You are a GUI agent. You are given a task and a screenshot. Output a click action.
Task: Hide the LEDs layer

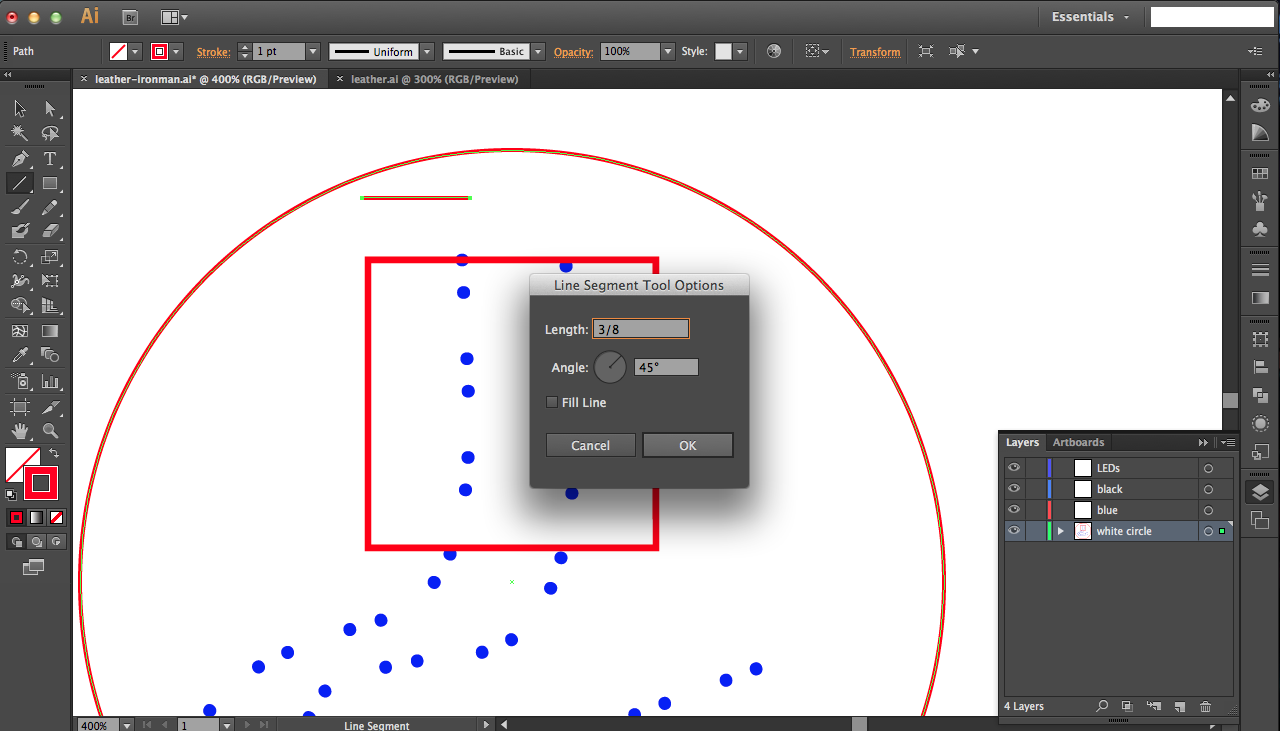[1013, 467]
